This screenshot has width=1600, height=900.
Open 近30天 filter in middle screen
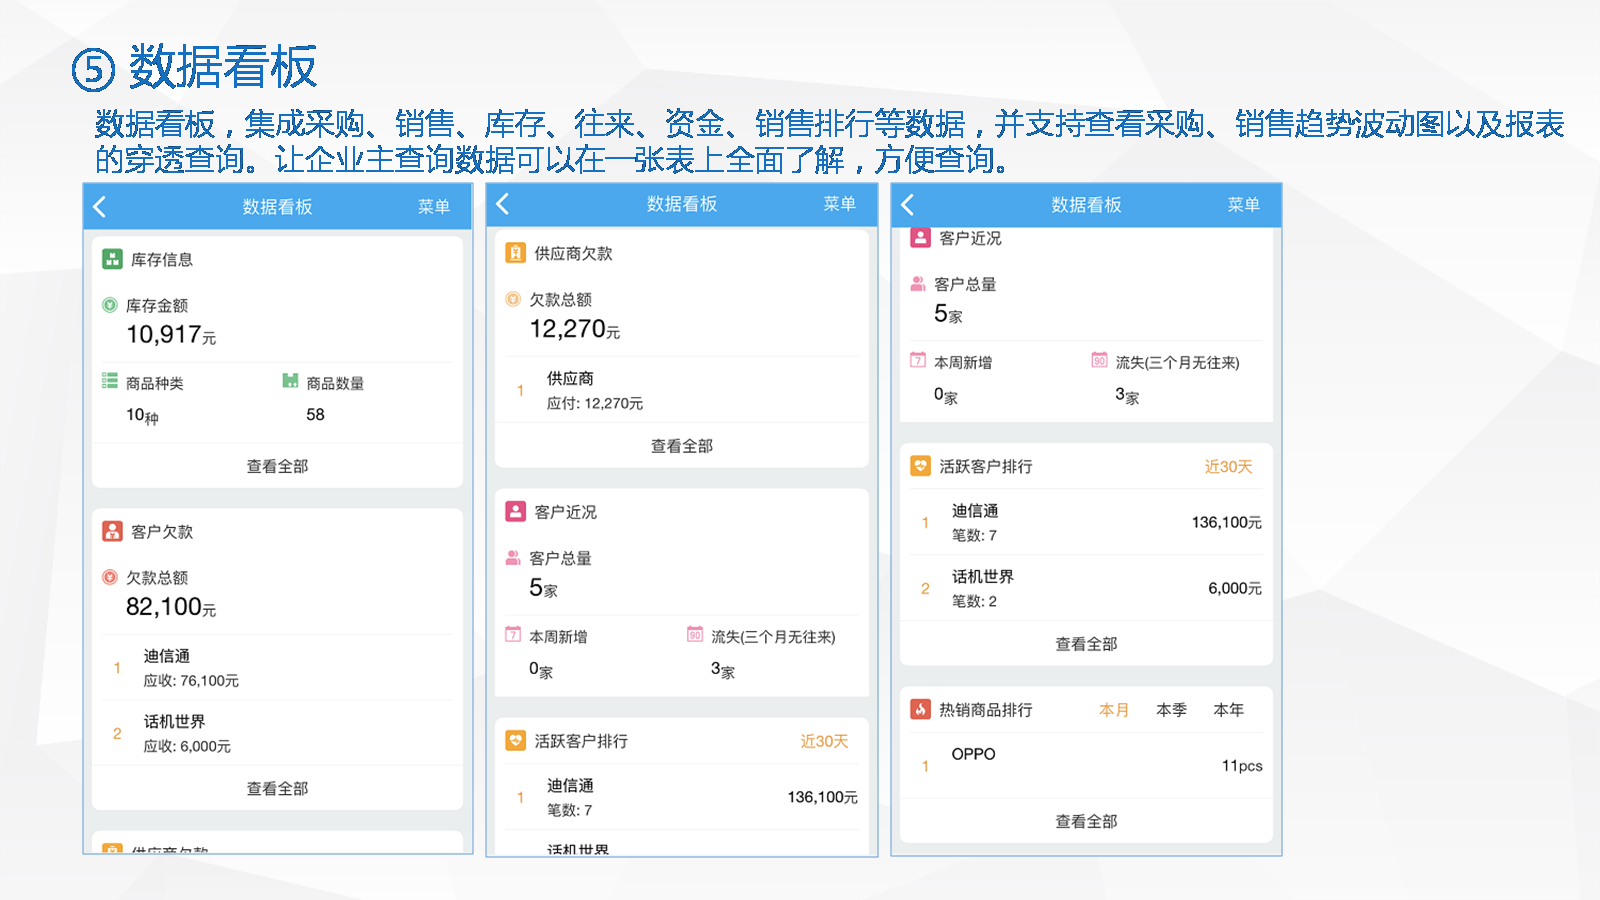point(824,741)
